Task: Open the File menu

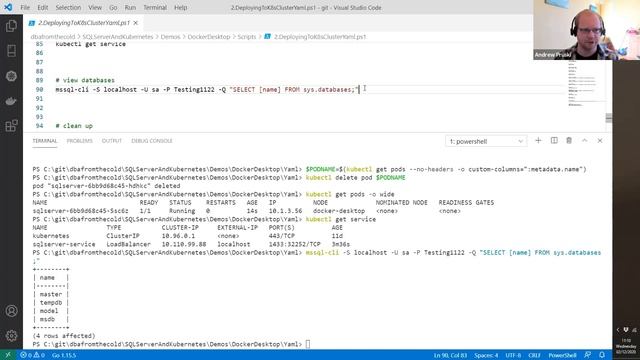Action: point(25,7)
